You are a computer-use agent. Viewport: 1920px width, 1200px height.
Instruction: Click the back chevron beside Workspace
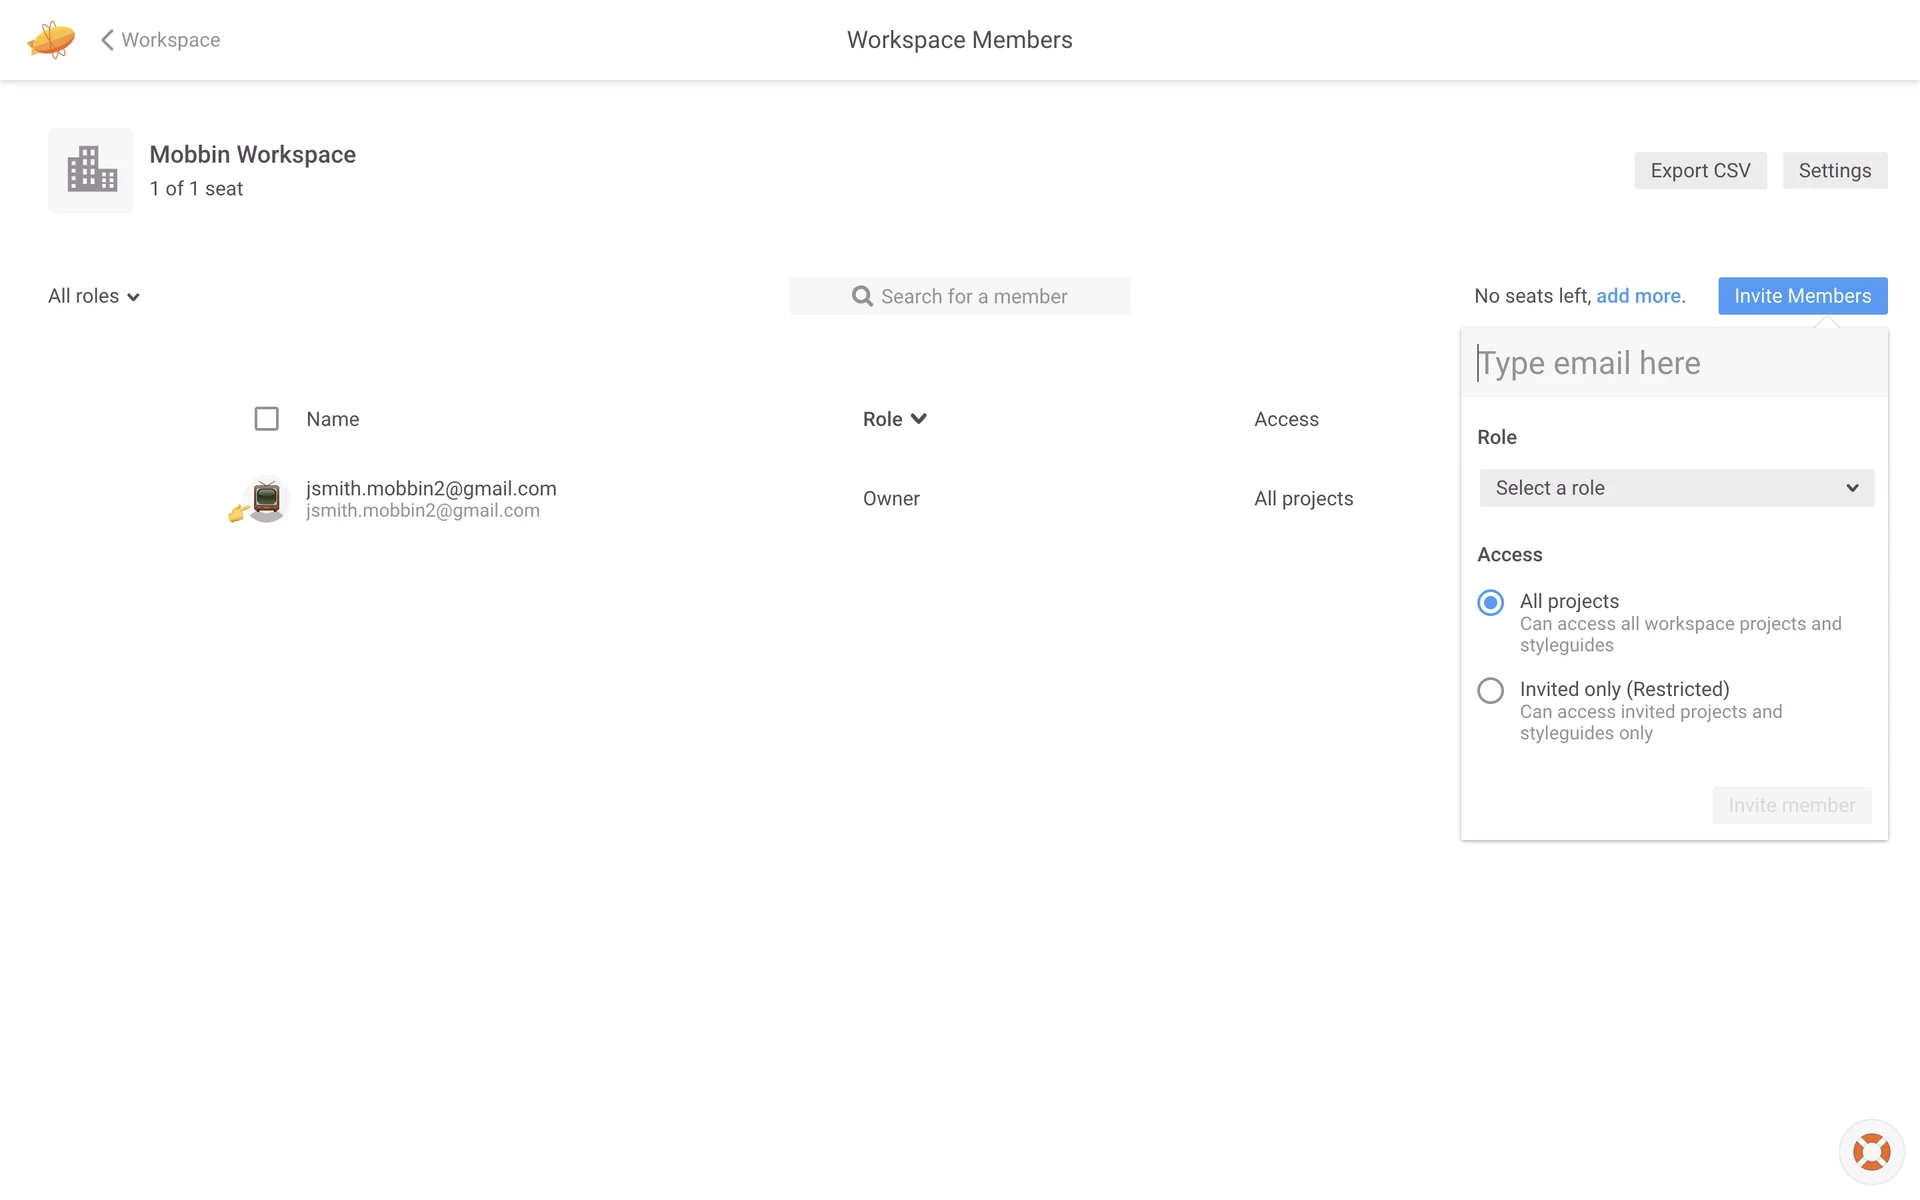(x=107, y=40)
